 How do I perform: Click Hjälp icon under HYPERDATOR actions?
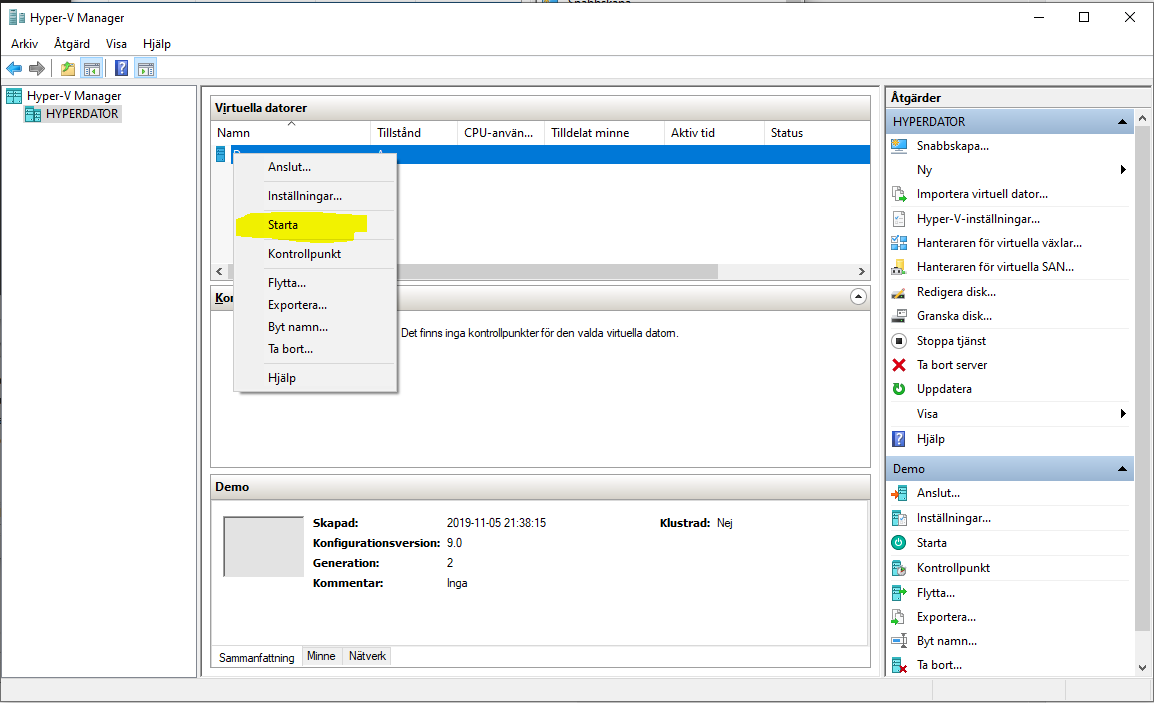coord(899,439)
